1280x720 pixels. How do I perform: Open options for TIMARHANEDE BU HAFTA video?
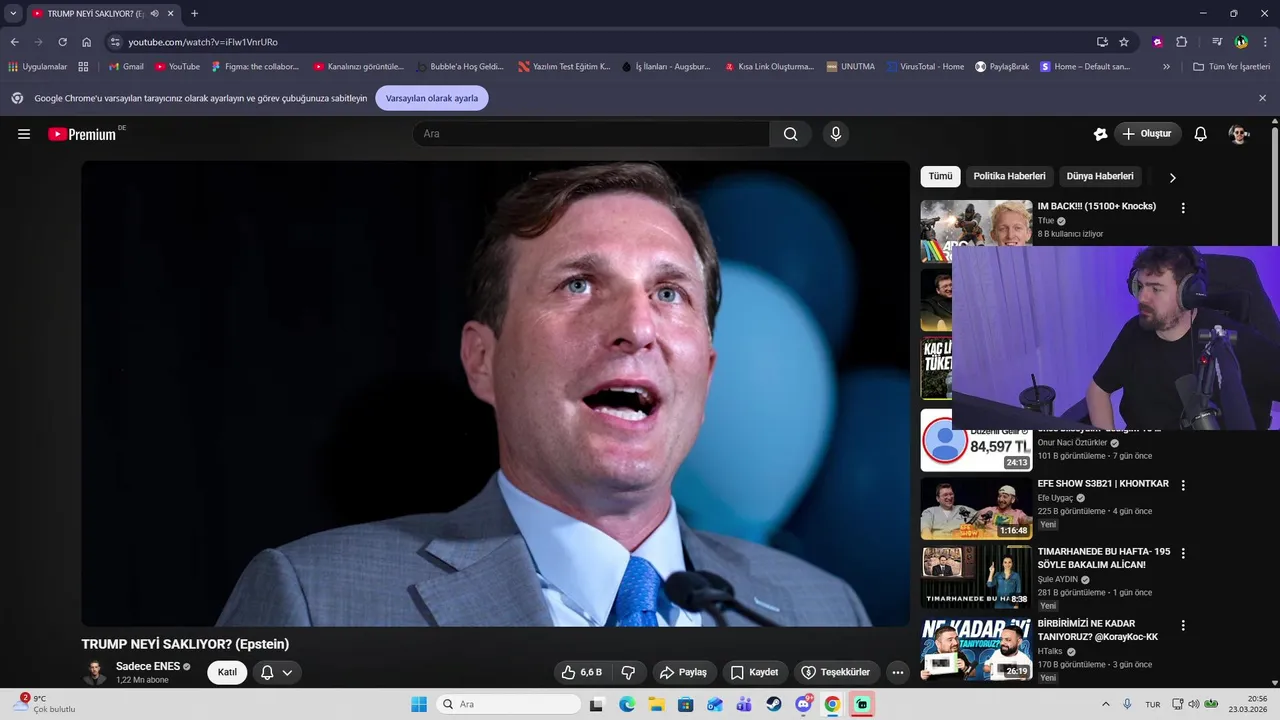coord(1183,553)
